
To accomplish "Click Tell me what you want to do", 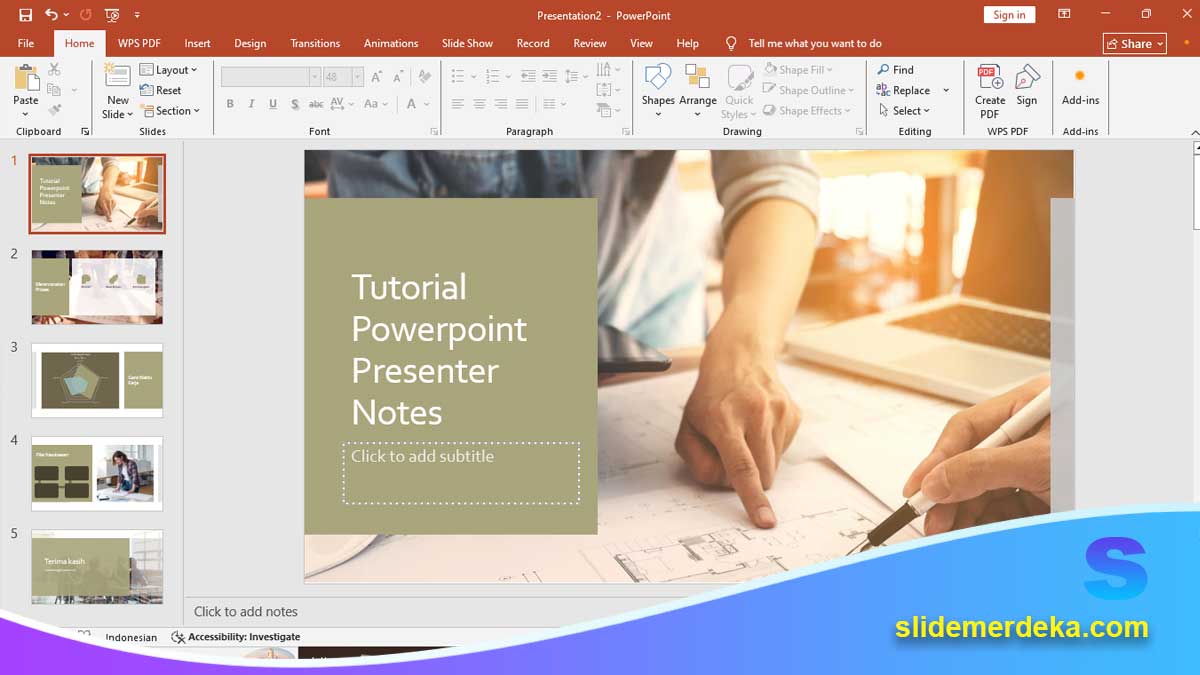I will pyautogui.click(x=803, y=43).
